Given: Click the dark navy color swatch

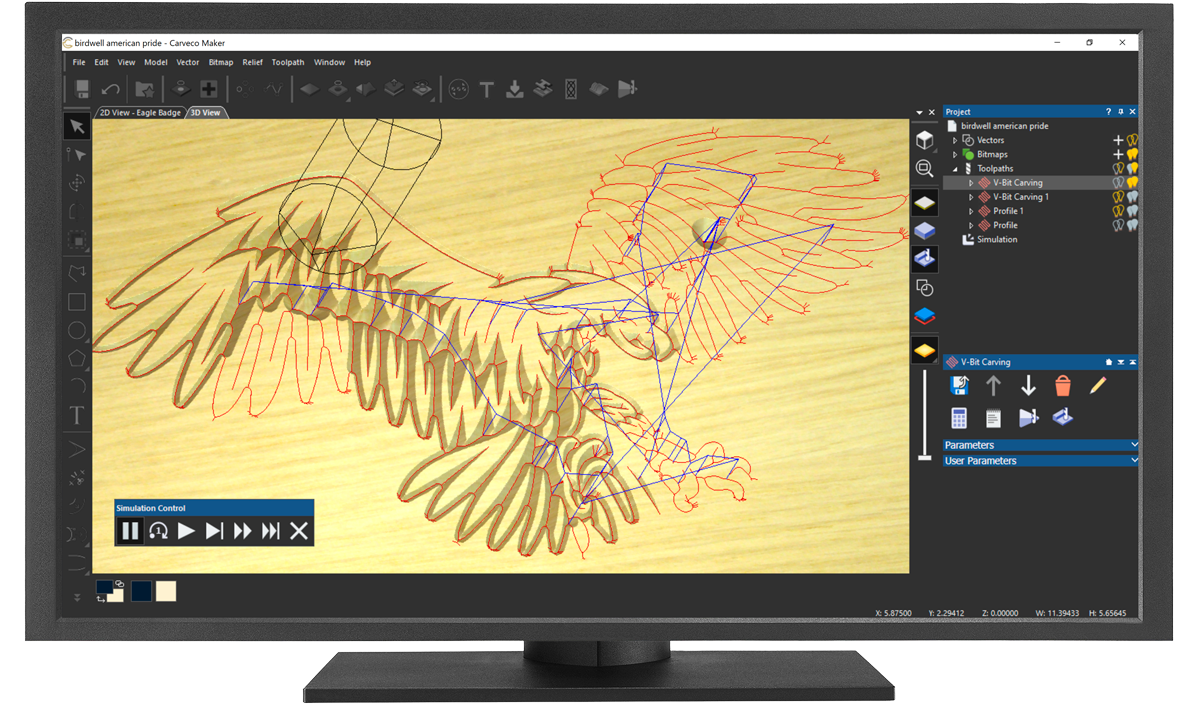Looking at the screenshot, I should click(x=141, y=591).
